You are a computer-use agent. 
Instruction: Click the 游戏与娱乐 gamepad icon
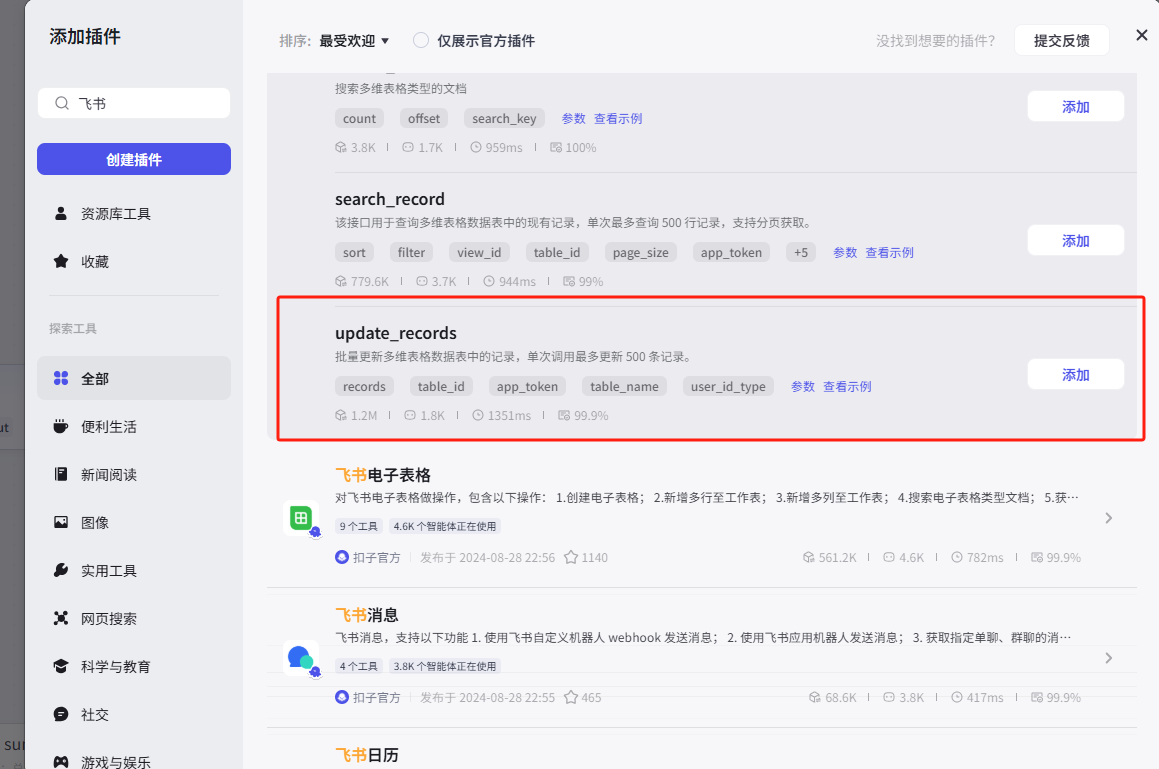click(61, 762)
